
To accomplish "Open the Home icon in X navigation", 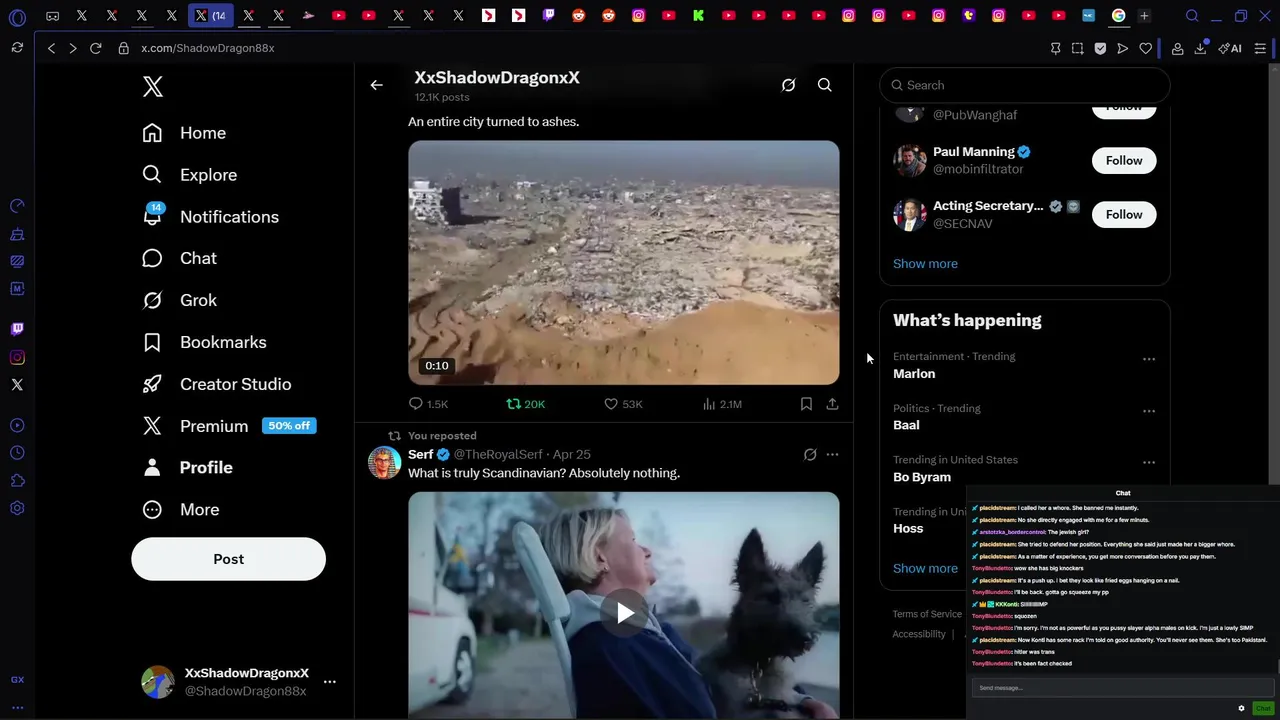I will click(152, 133).
